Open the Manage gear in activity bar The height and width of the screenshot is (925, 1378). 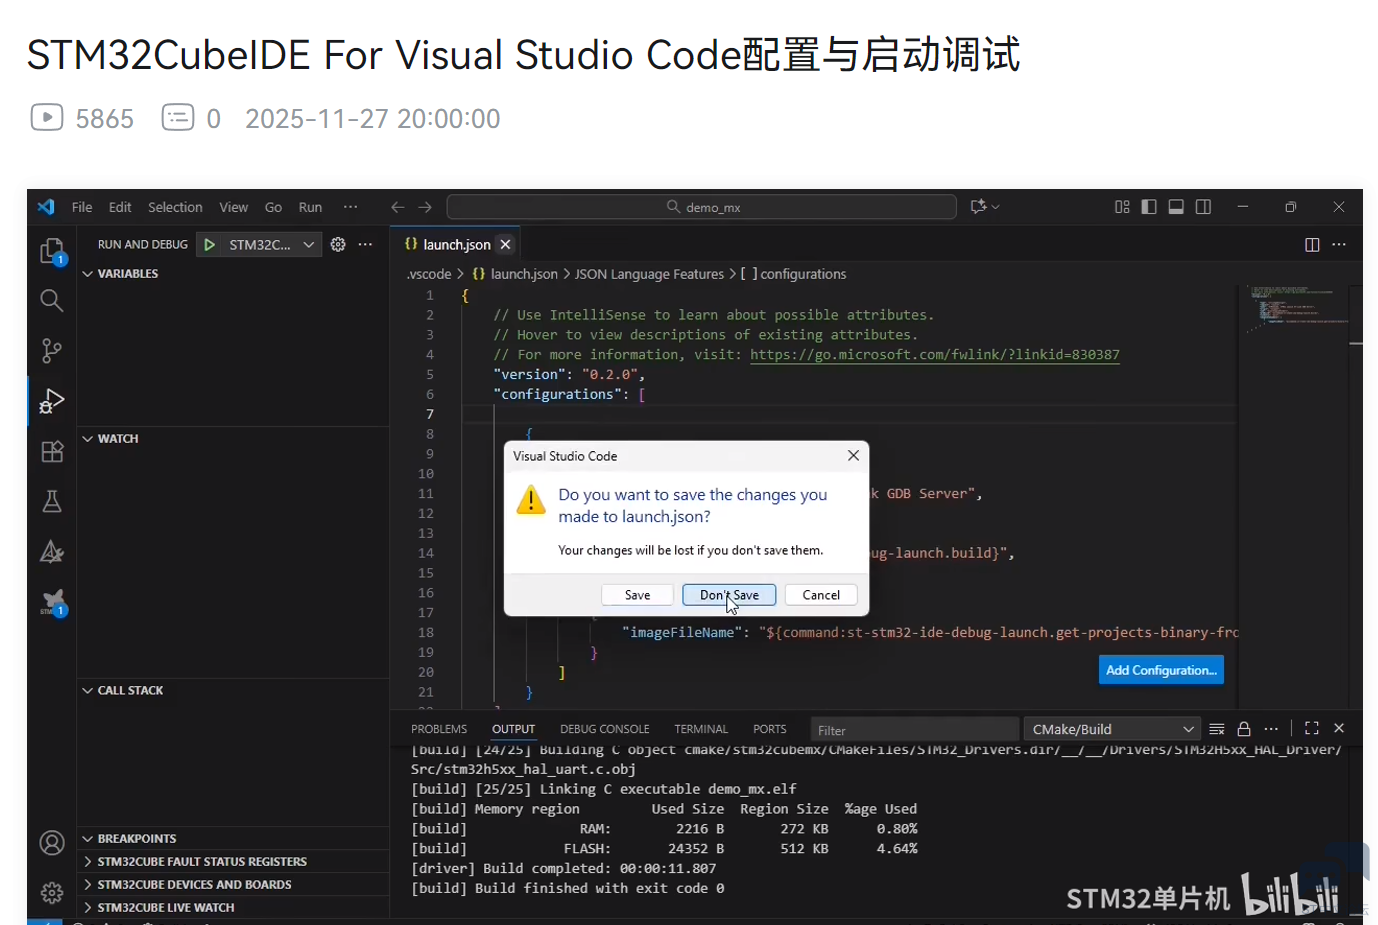point(52,892)
